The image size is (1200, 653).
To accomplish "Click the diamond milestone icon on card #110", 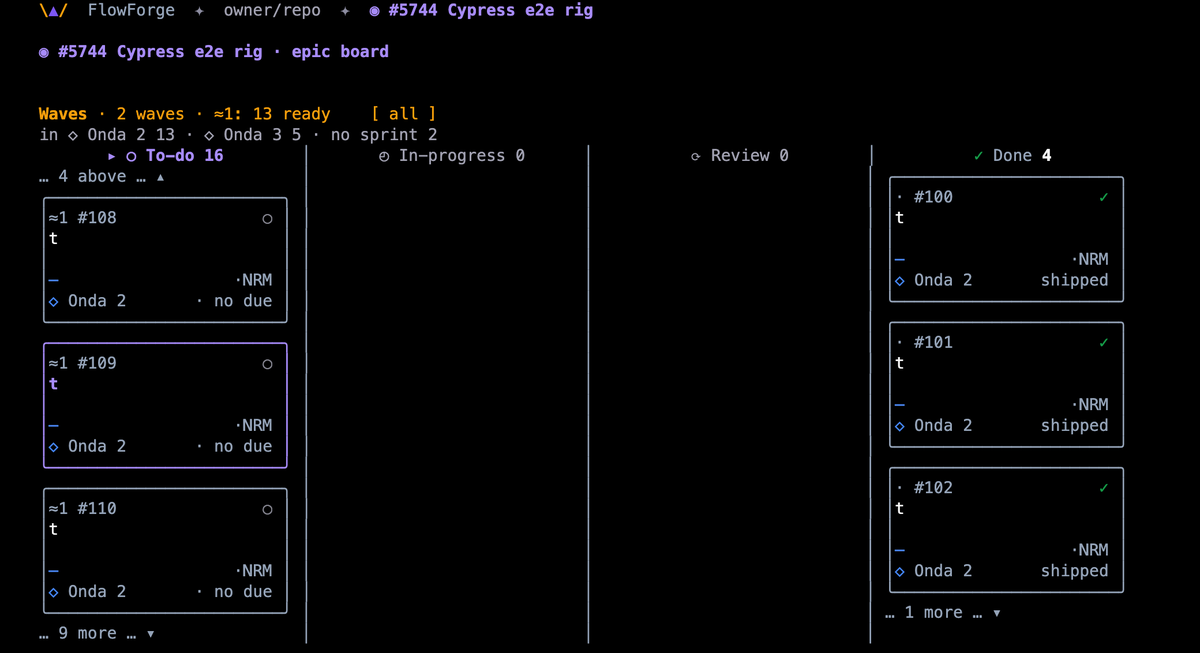I will point(54,592).
